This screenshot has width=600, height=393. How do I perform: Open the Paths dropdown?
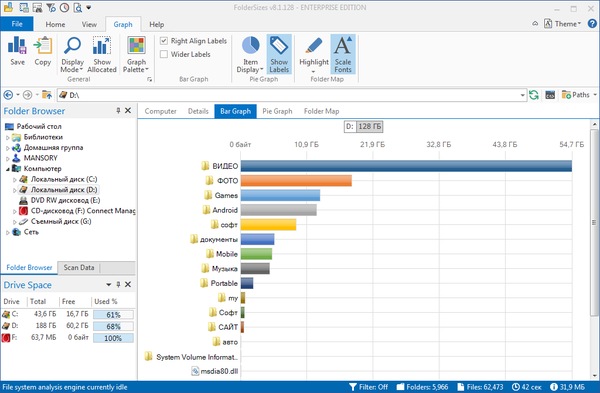(579, 95)
